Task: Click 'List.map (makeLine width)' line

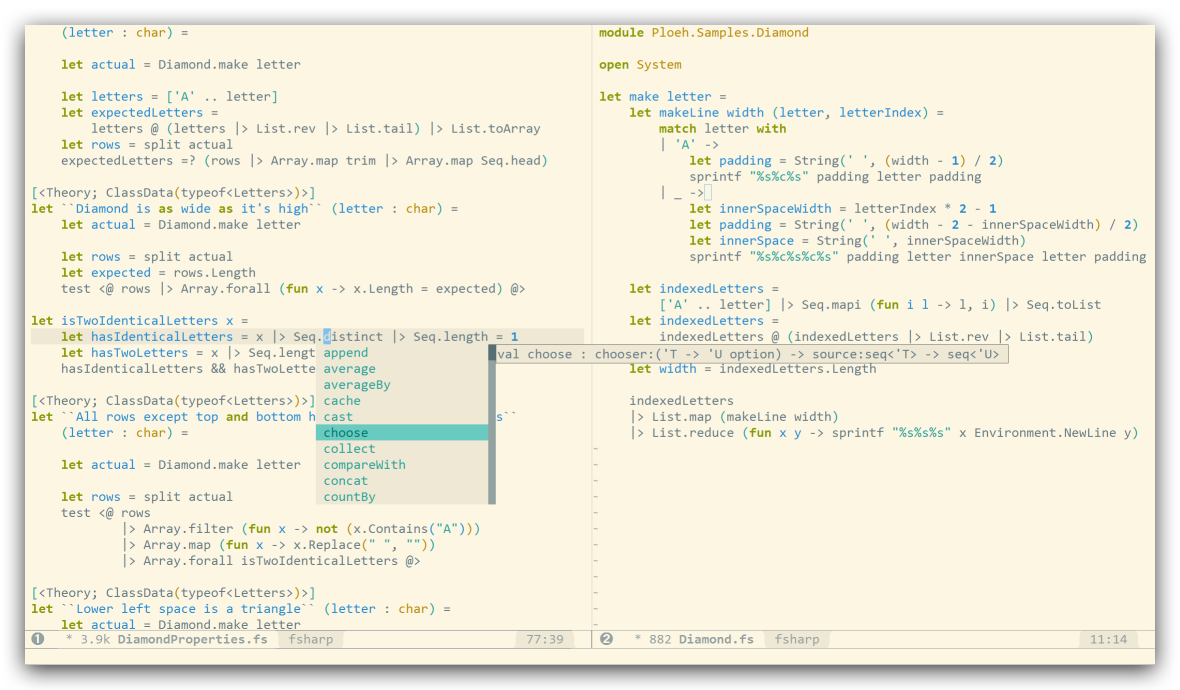Action: click(x=734, y=416)
